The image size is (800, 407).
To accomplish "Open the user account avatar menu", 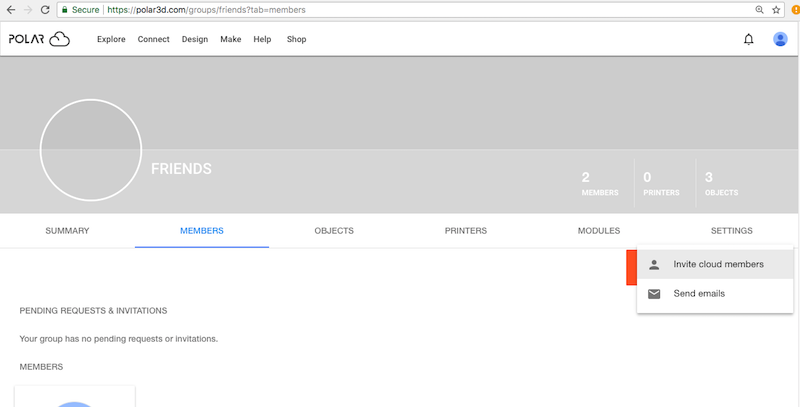I will coord(780,39).
